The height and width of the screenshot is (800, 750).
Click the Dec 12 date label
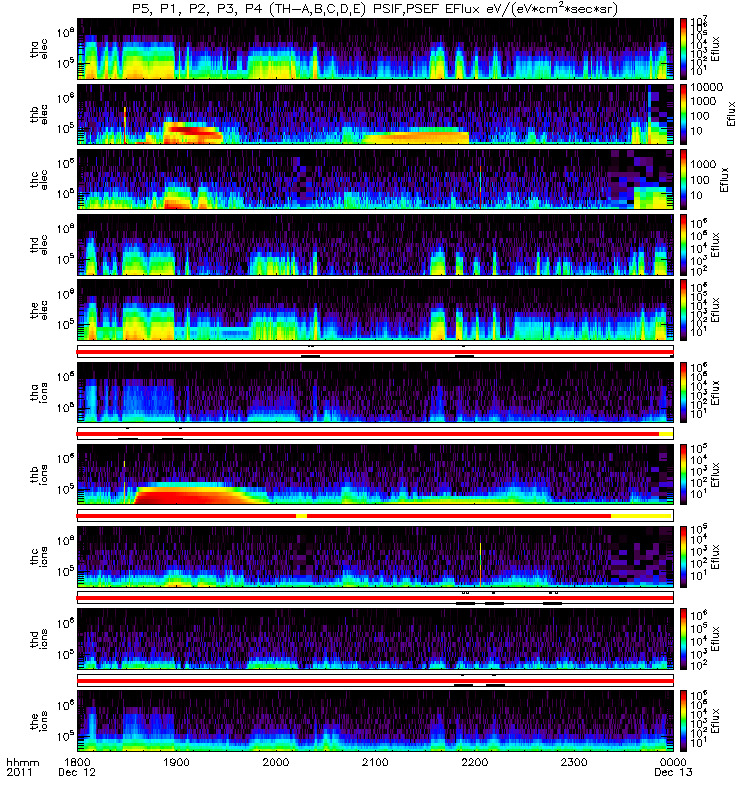point(77,772)
